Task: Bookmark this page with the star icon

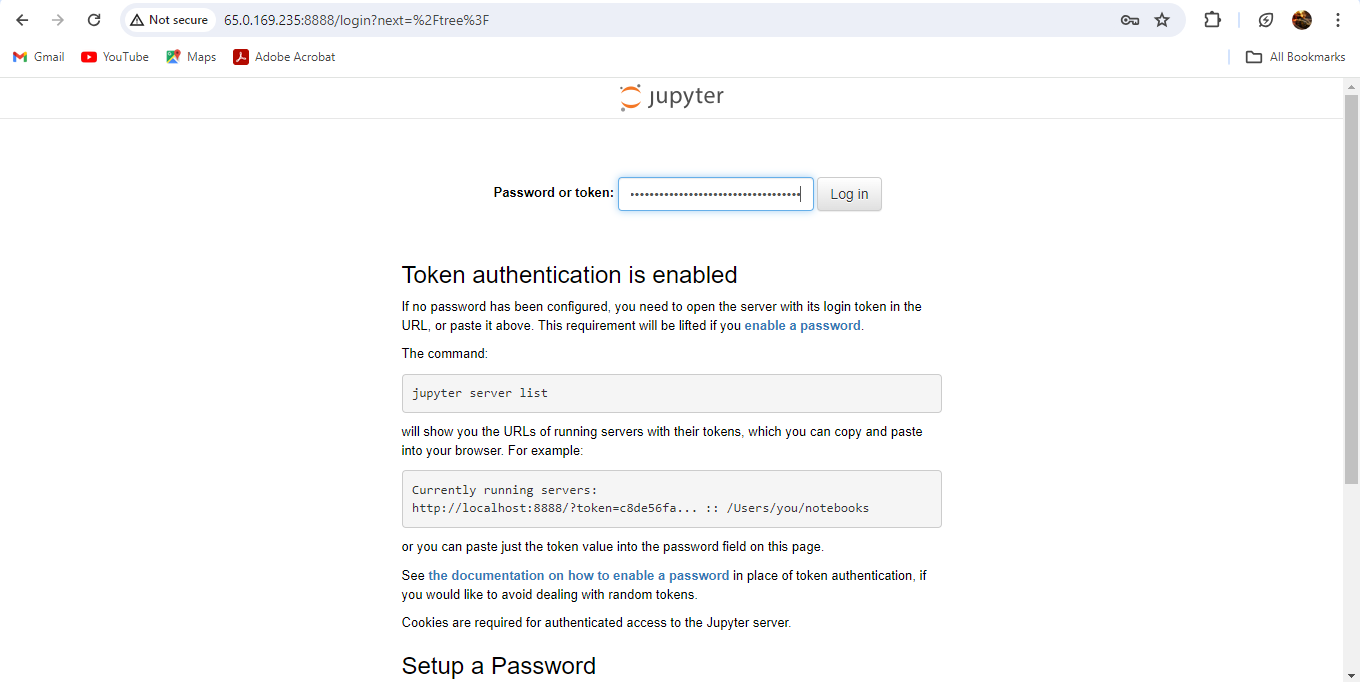Action: [1162, 19]
